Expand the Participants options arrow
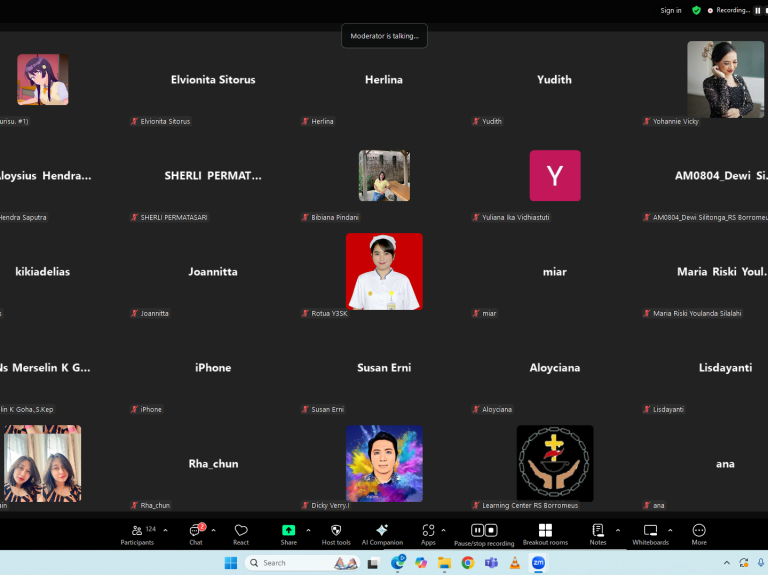This screenshot has width=768, height=575. tap(165, 530)
